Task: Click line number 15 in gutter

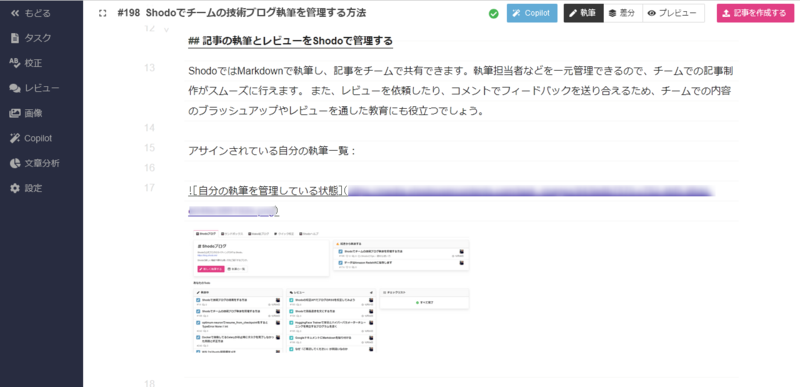Action: pos(149,148)
